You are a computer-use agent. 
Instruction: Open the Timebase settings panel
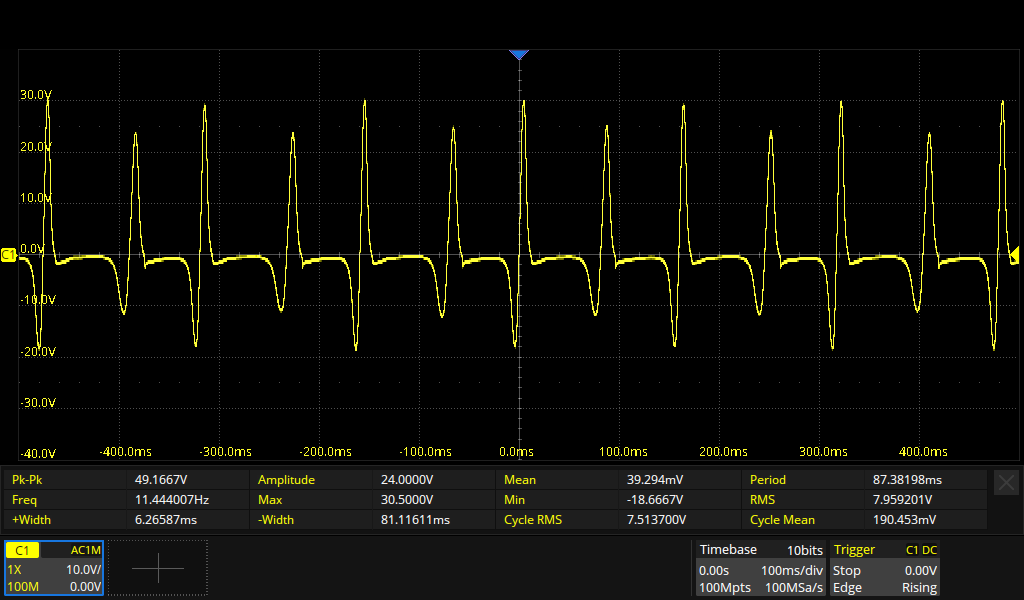click(728, 550)
